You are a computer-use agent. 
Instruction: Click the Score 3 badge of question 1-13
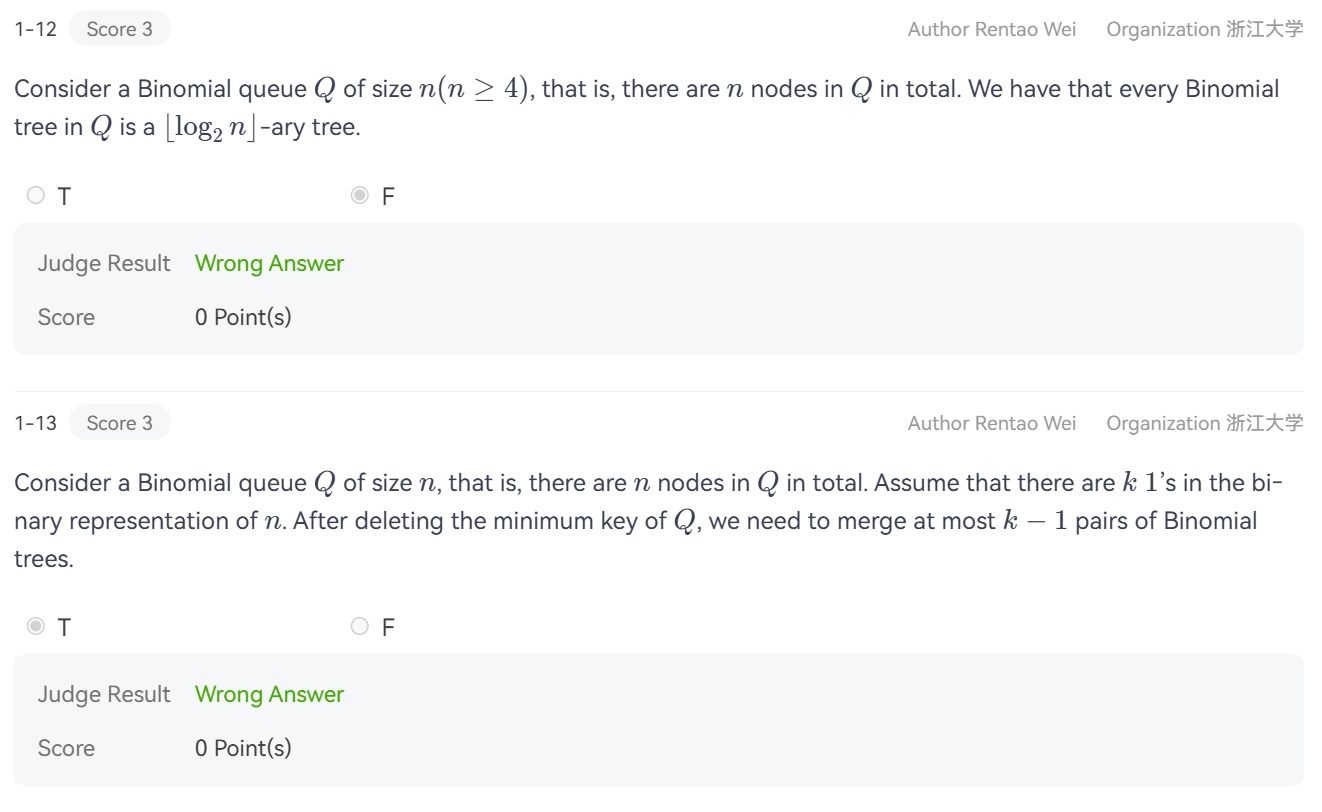click(120, 423)
